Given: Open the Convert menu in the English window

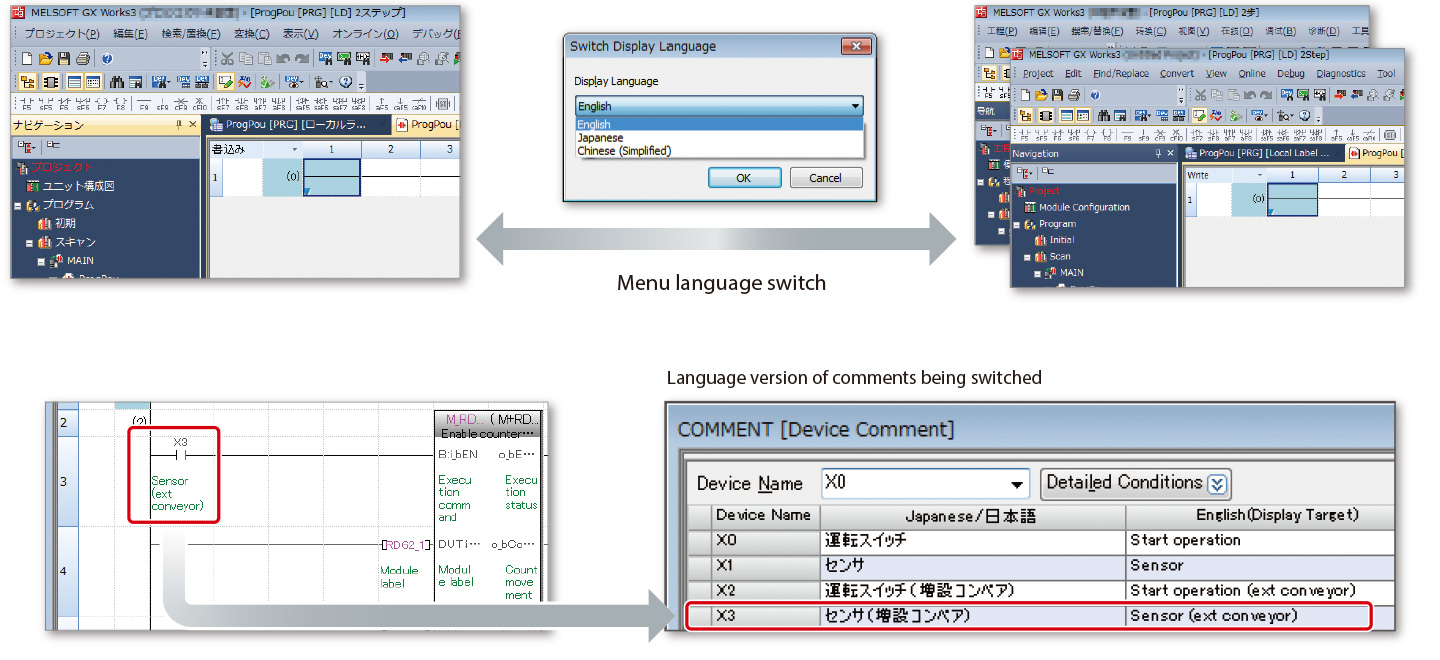Looking at the screenshot, I should coord(1177,73).
